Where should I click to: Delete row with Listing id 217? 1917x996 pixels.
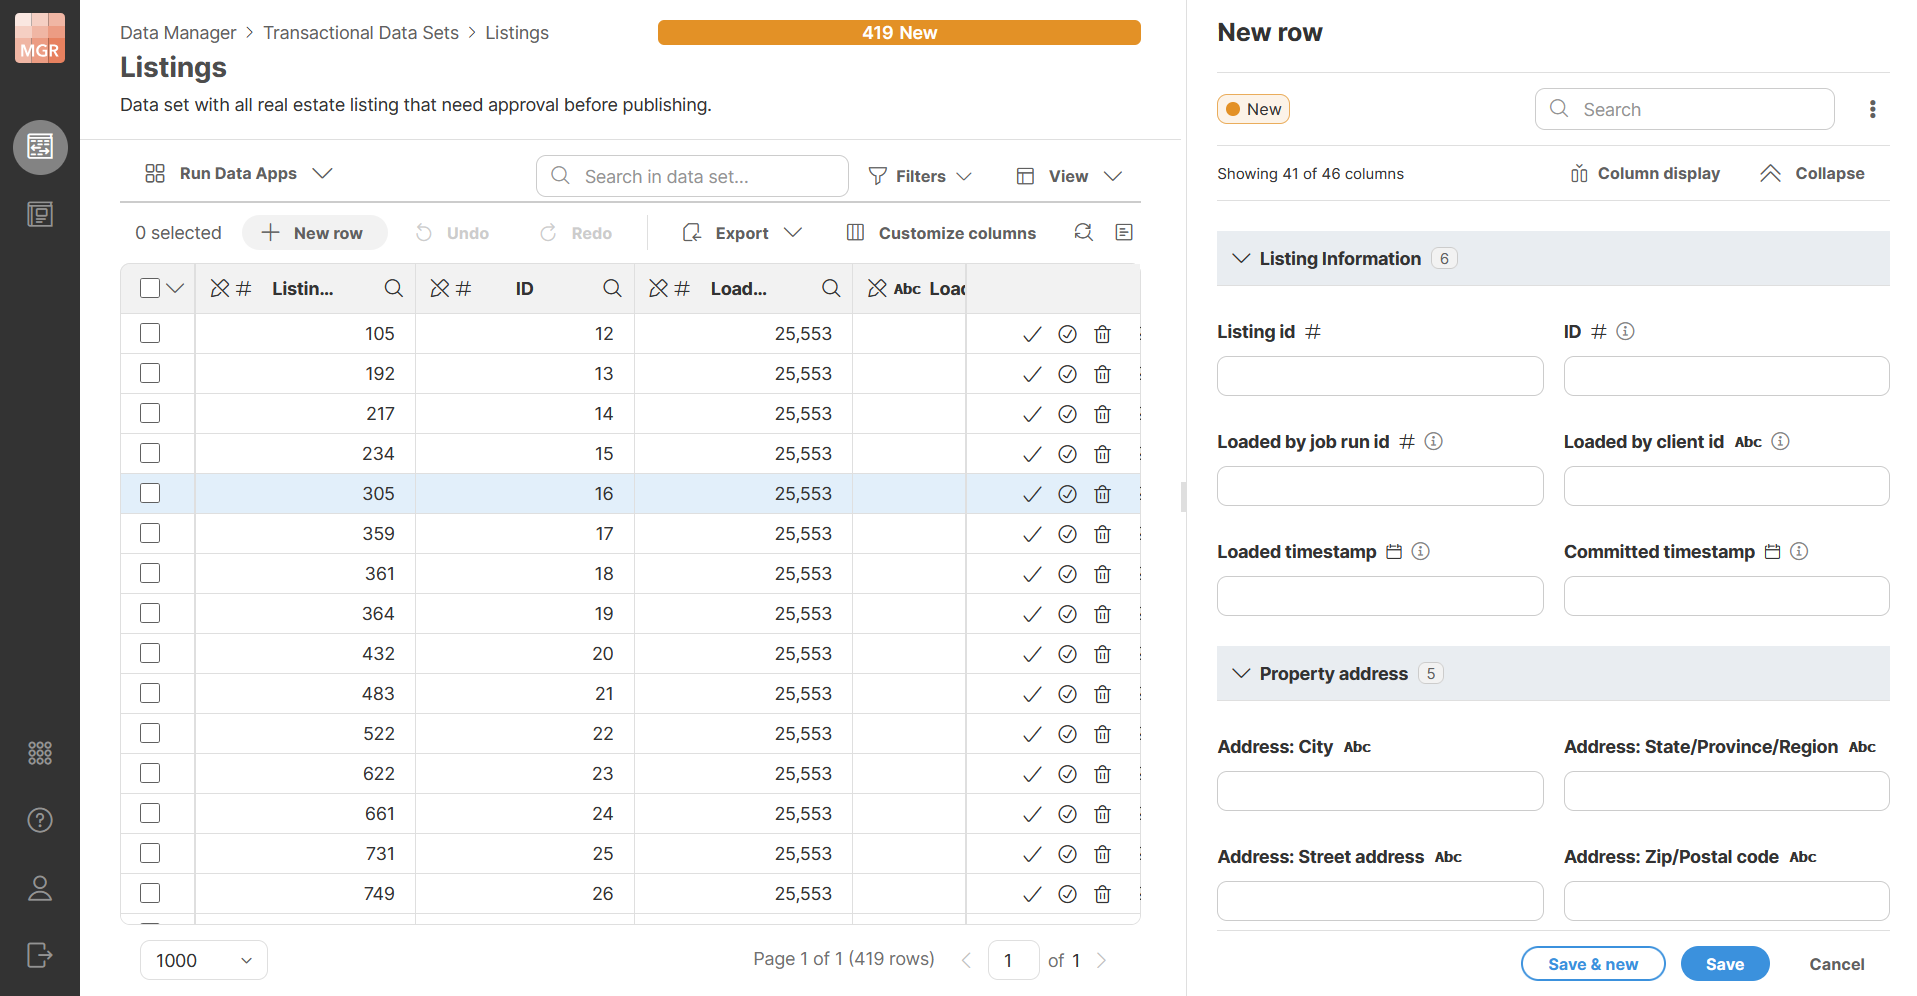point(1102,414)
